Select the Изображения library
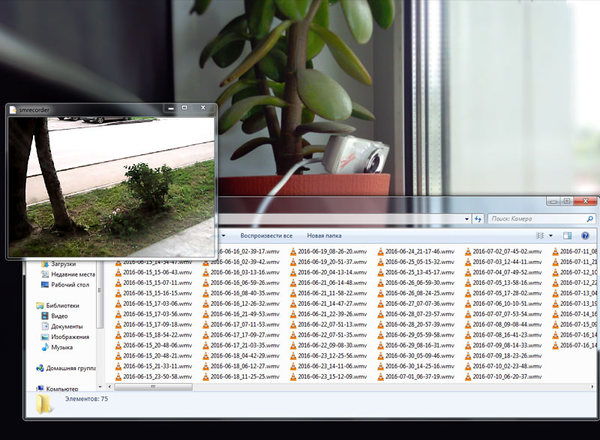 (x=69, y=337)
